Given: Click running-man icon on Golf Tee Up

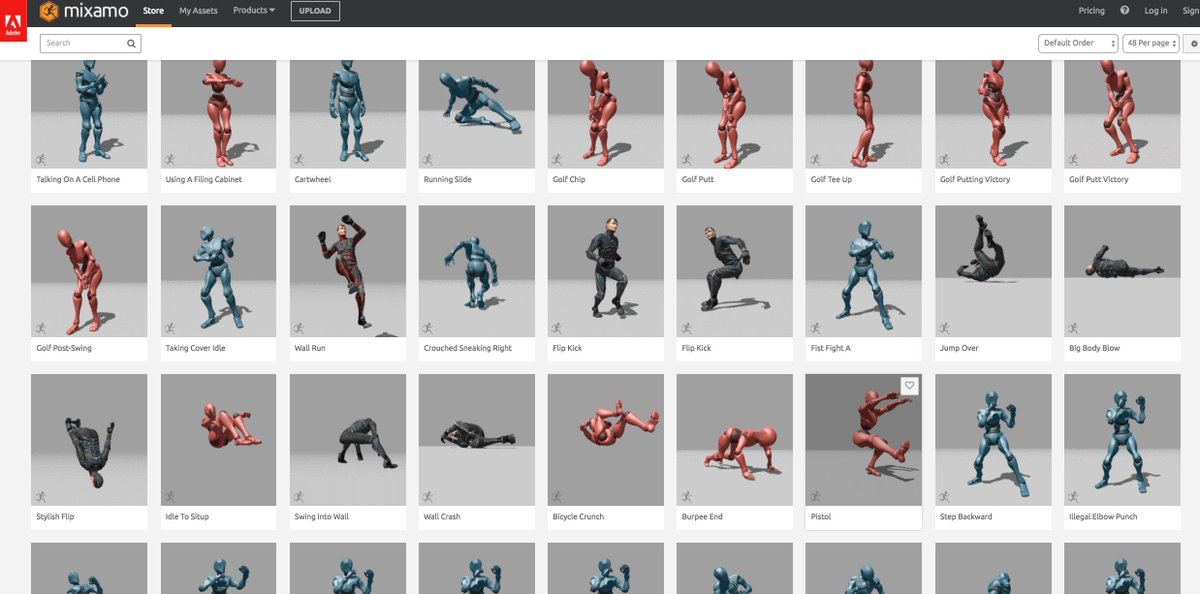Looking at the screenshot, I should tap(815, 159).
